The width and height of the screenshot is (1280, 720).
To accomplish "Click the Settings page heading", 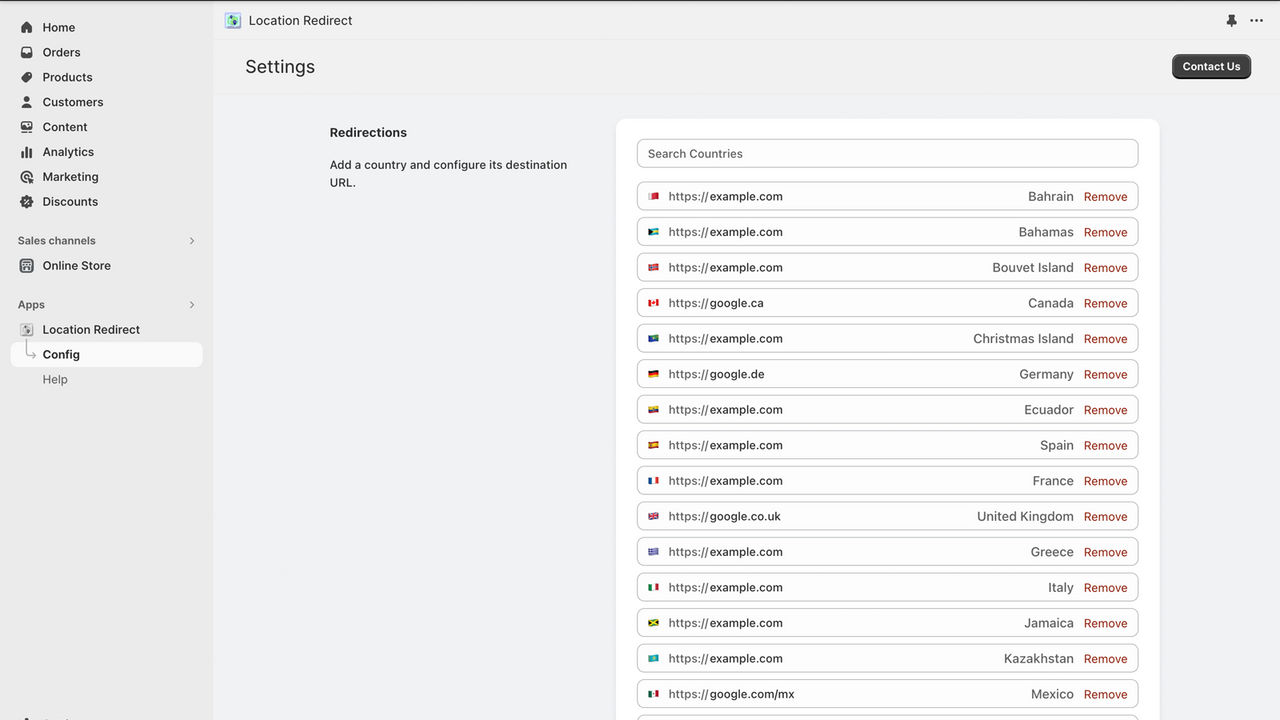I will click(x=280, y=67).
